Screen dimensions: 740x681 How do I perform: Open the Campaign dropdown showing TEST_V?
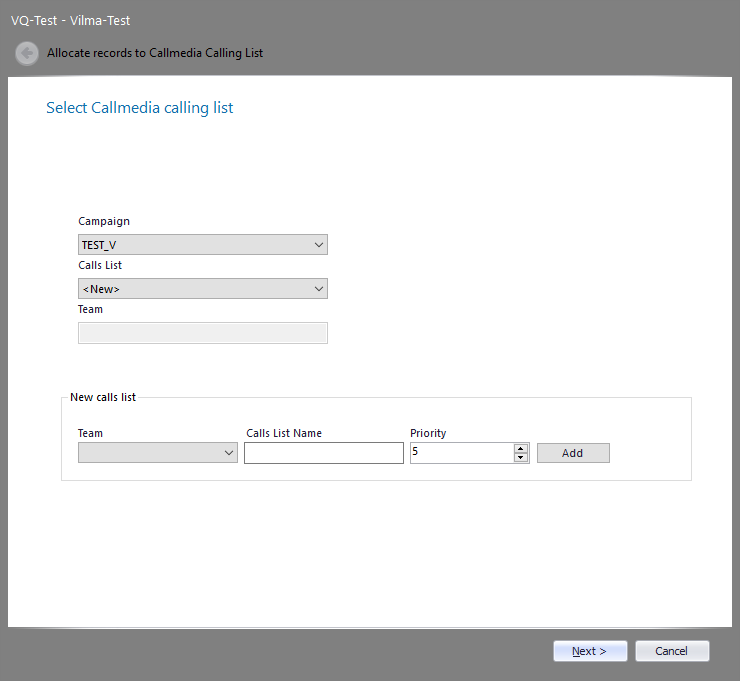(203, 244)
